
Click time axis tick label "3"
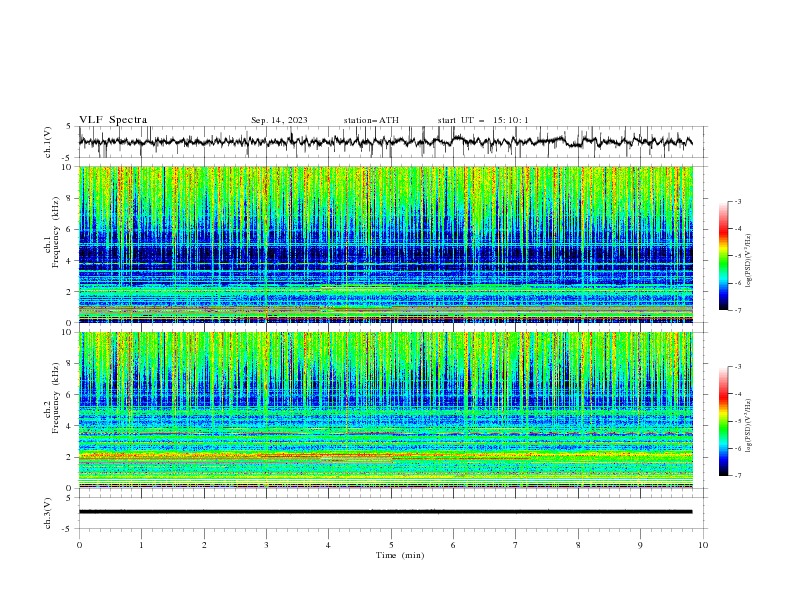[266, 545]
